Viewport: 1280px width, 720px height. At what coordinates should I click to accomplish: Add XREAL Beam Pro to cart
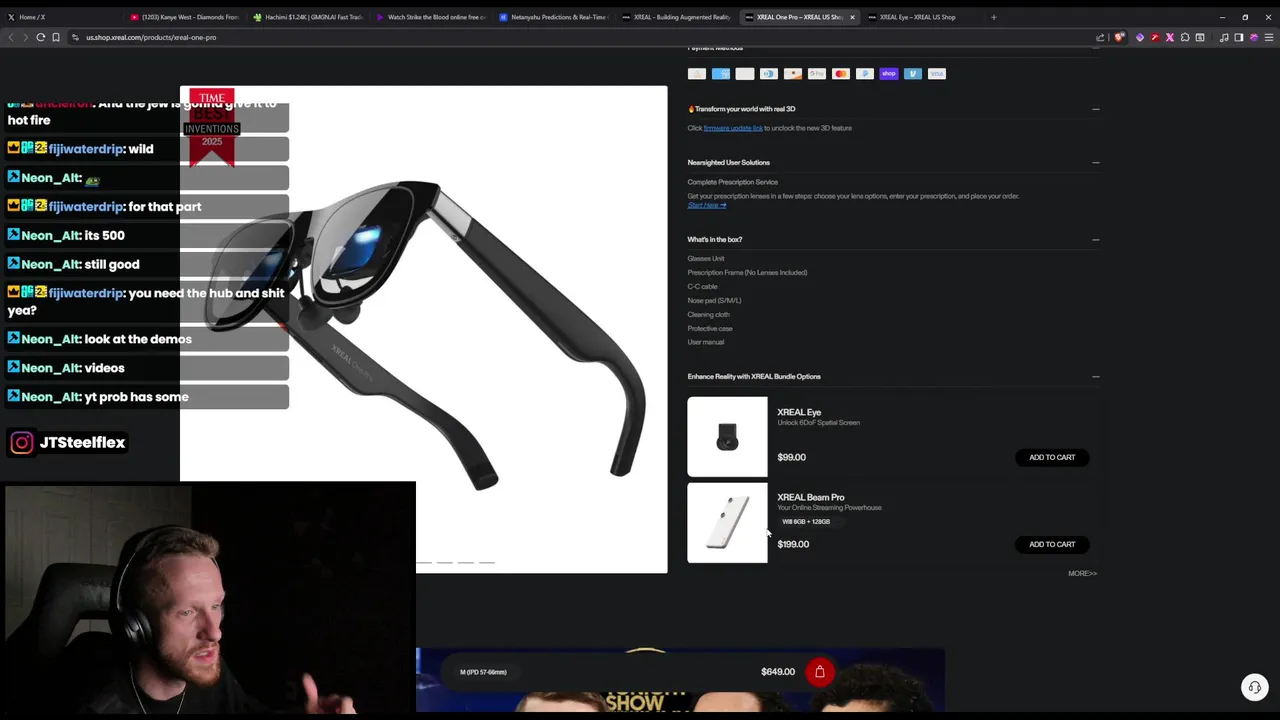click(1052, 544)
